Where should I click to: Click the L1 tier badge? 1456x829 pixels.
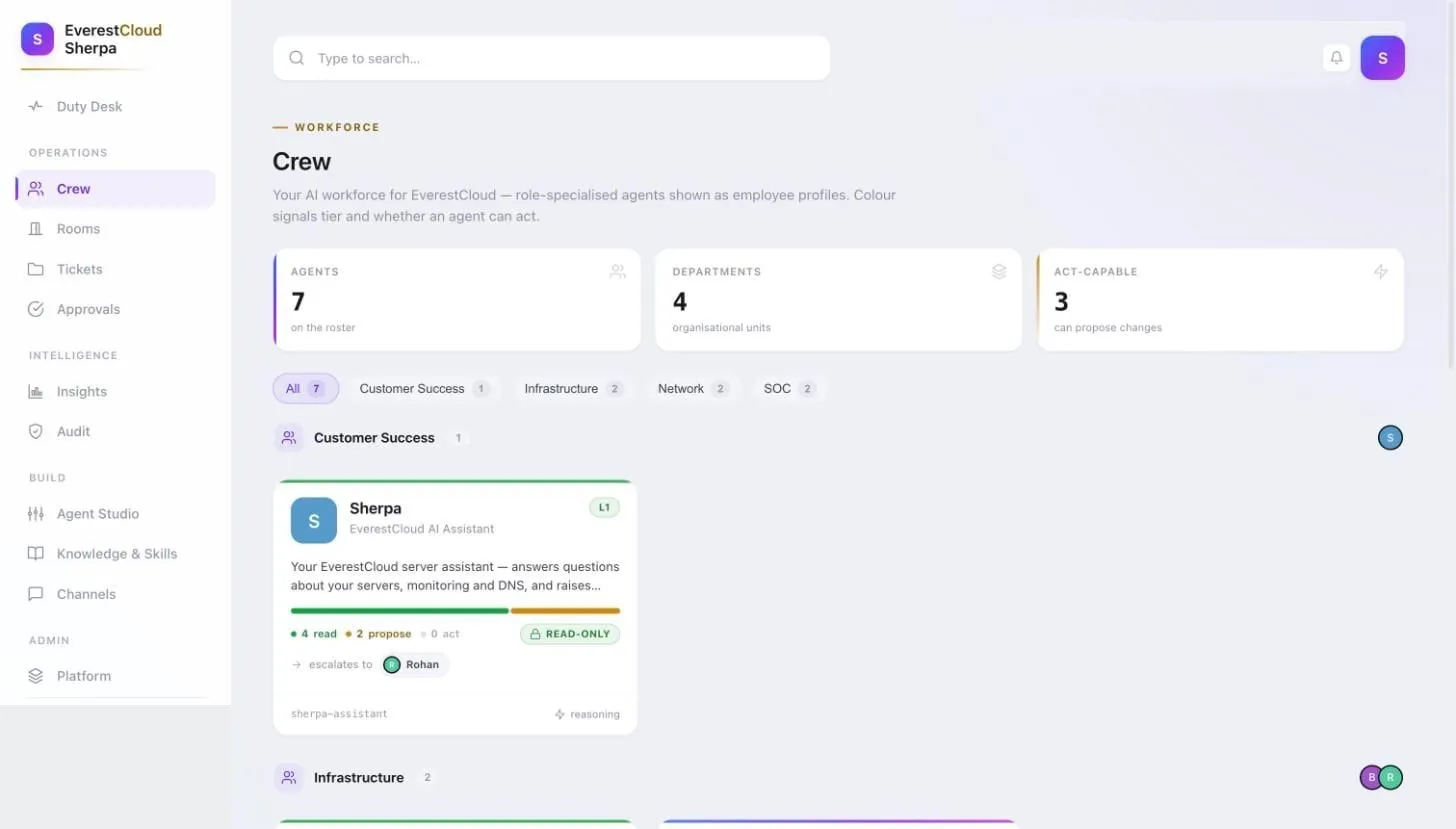(x=604, y=508)
